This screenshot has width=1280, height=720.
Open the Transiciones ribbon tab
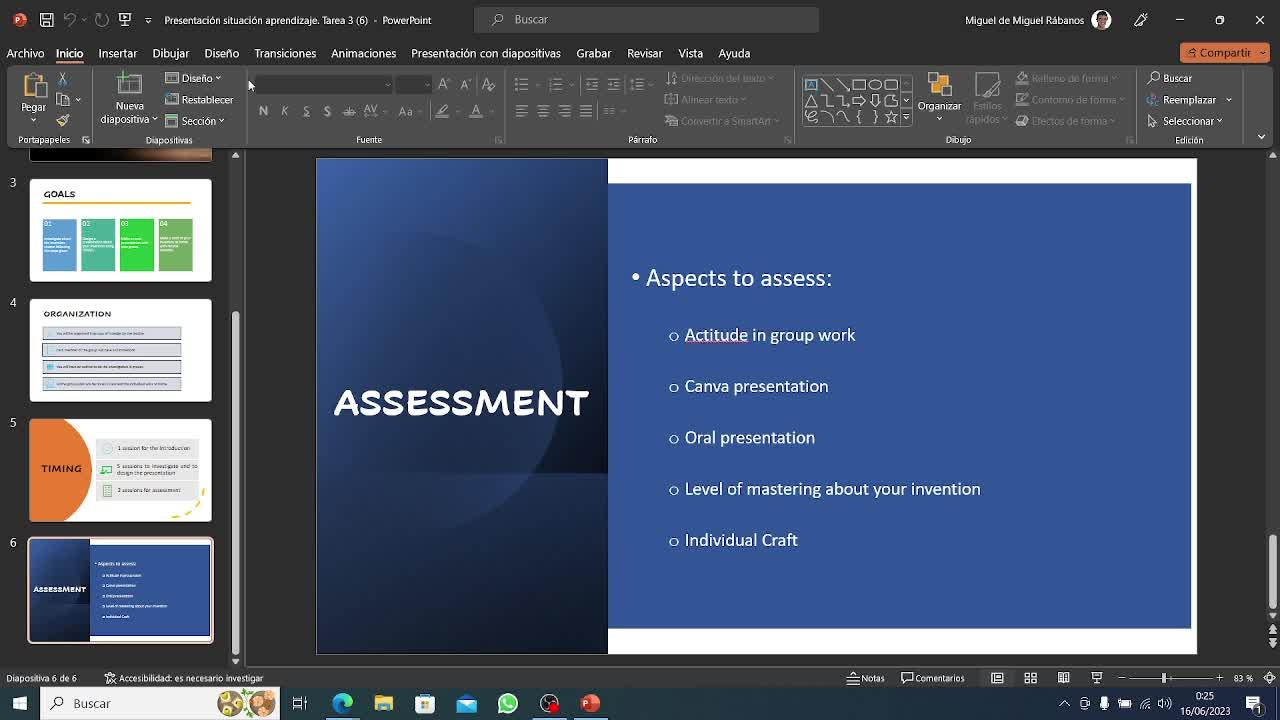click(285, 53)
